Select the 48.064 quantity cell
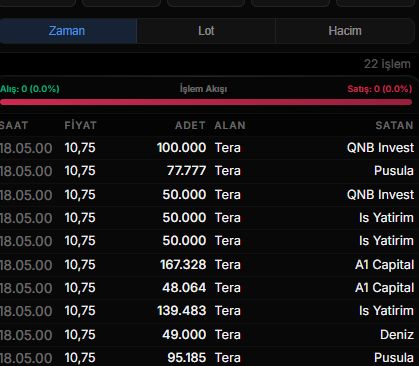The image size is (419, 366). point(184,288)
